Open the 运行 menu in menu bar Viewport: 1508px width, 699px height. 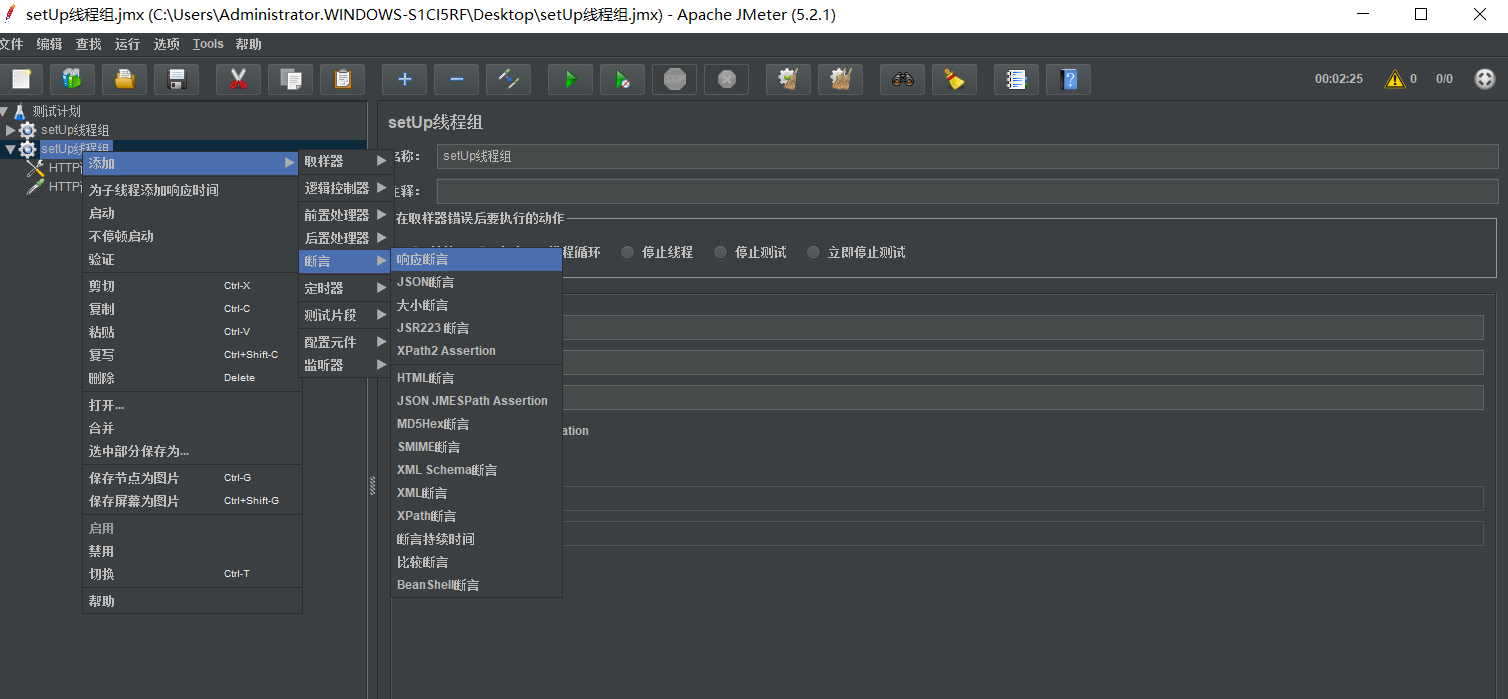pyautogui.click(x=127, y=44)
